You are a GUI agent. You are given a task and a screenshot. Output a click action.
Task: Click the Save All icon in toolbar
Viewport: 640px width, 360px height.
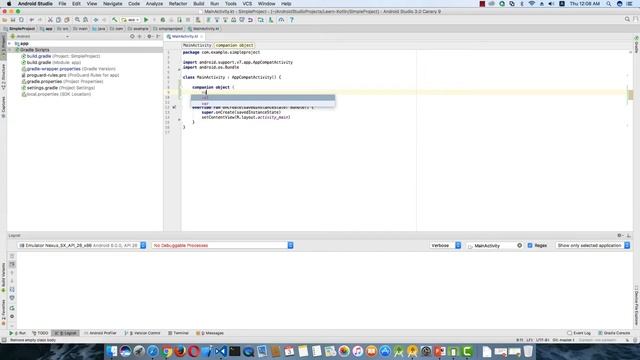pos(13,20)
